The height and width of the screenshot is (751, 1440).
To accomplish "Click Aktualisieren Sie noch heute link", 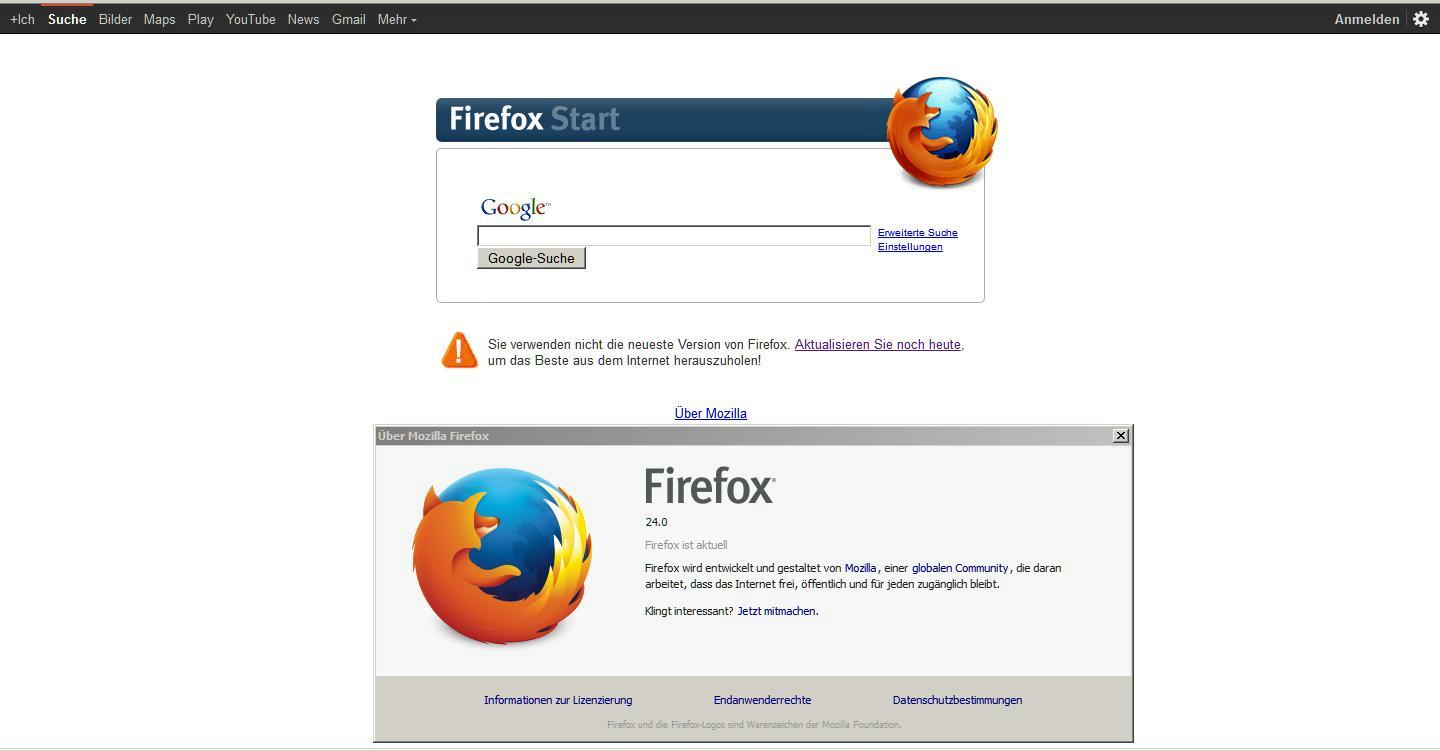I will pos(879,344).
